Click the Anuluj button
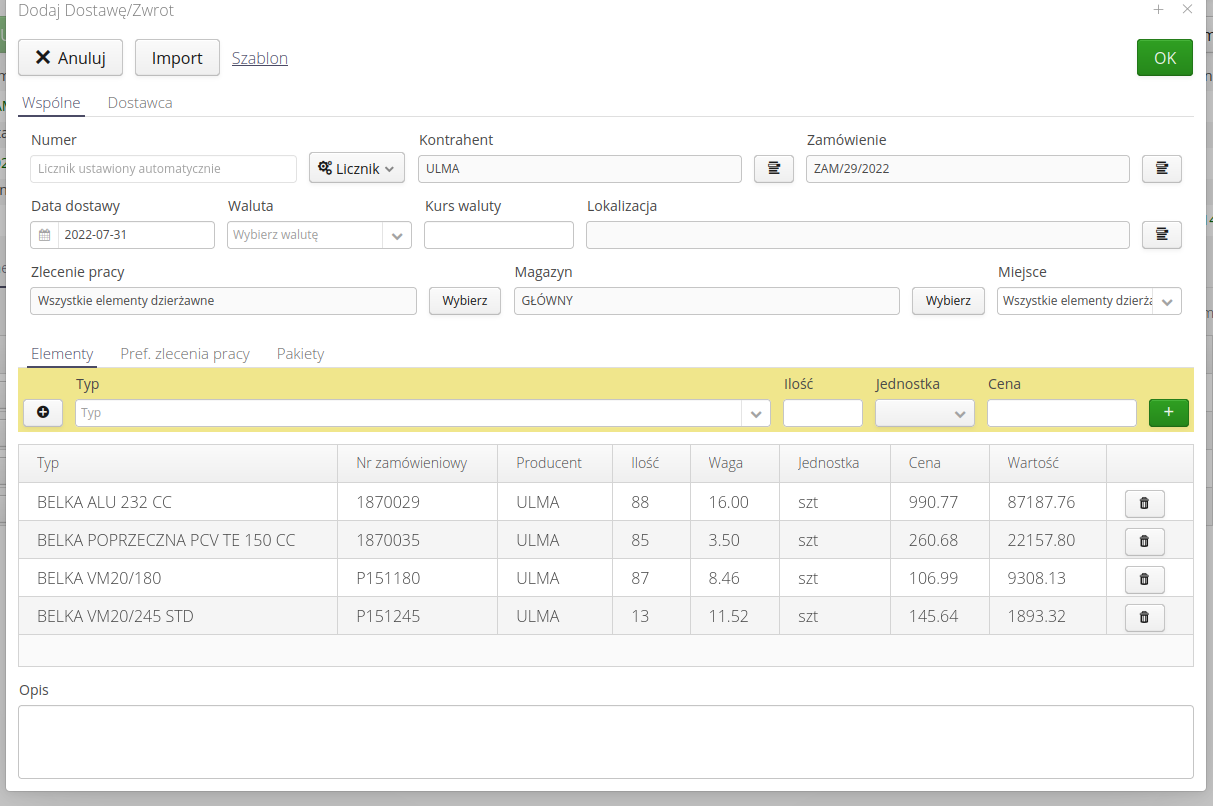Image resolution: width=1213 pixels, height=806 pixels. (x=70, y=57)
